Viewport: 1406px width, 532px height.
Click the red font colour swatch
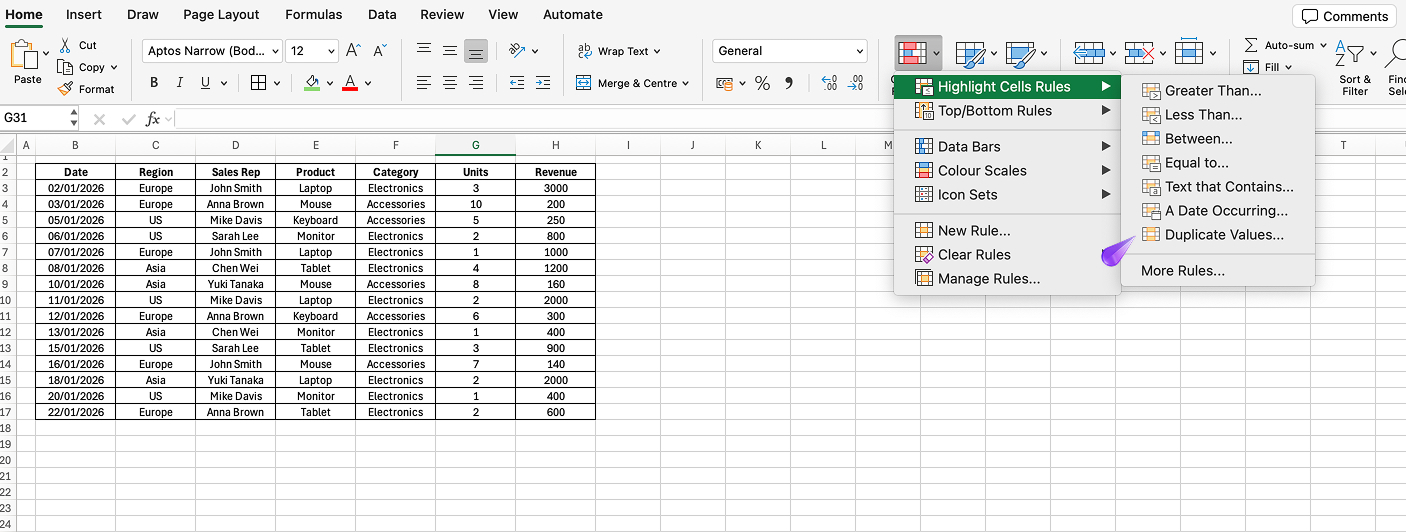(x=350, y=83)
